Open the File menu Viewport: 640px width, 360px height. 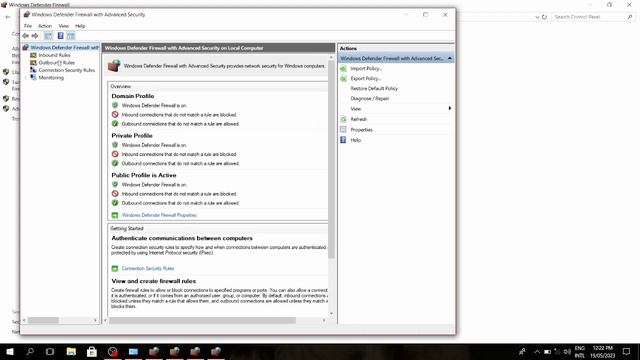click(x=28, y=26)
